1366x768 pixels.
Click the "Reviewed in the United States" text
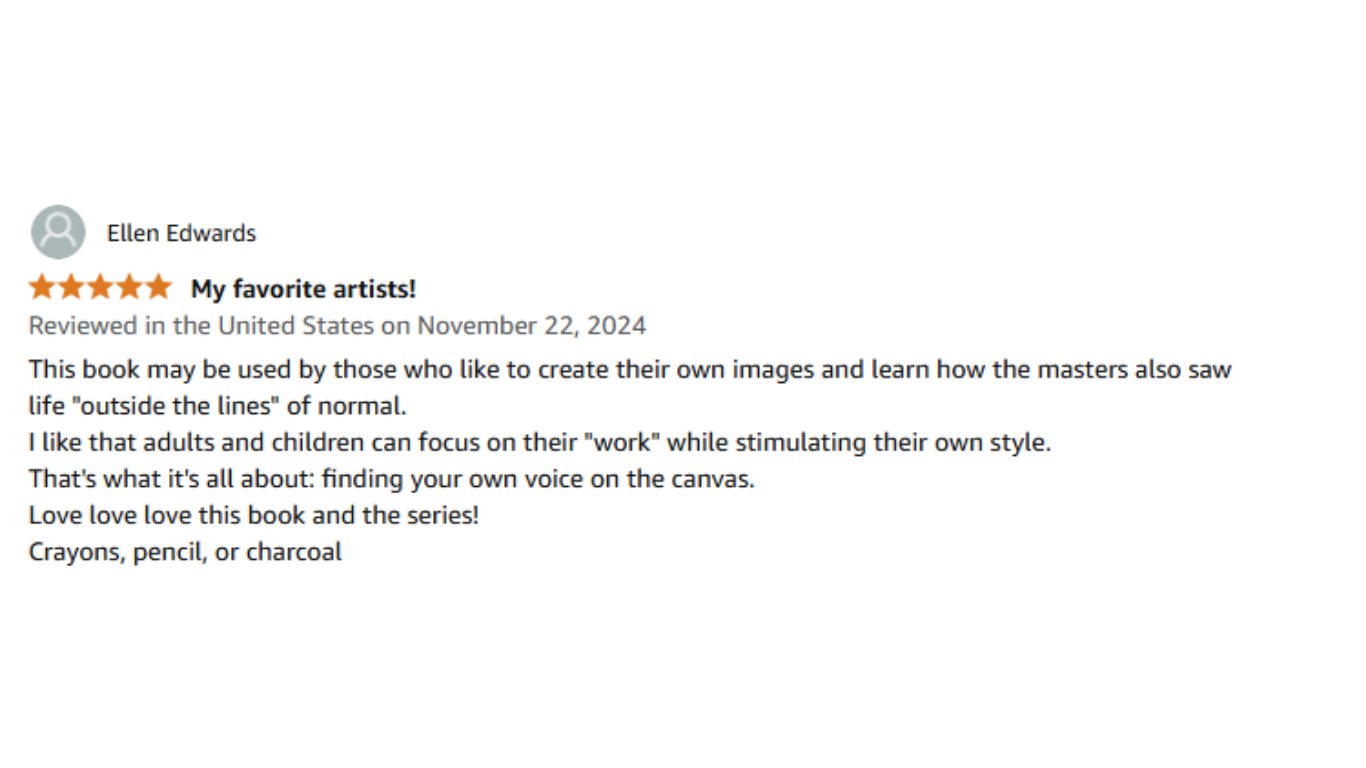pos(200,326)
